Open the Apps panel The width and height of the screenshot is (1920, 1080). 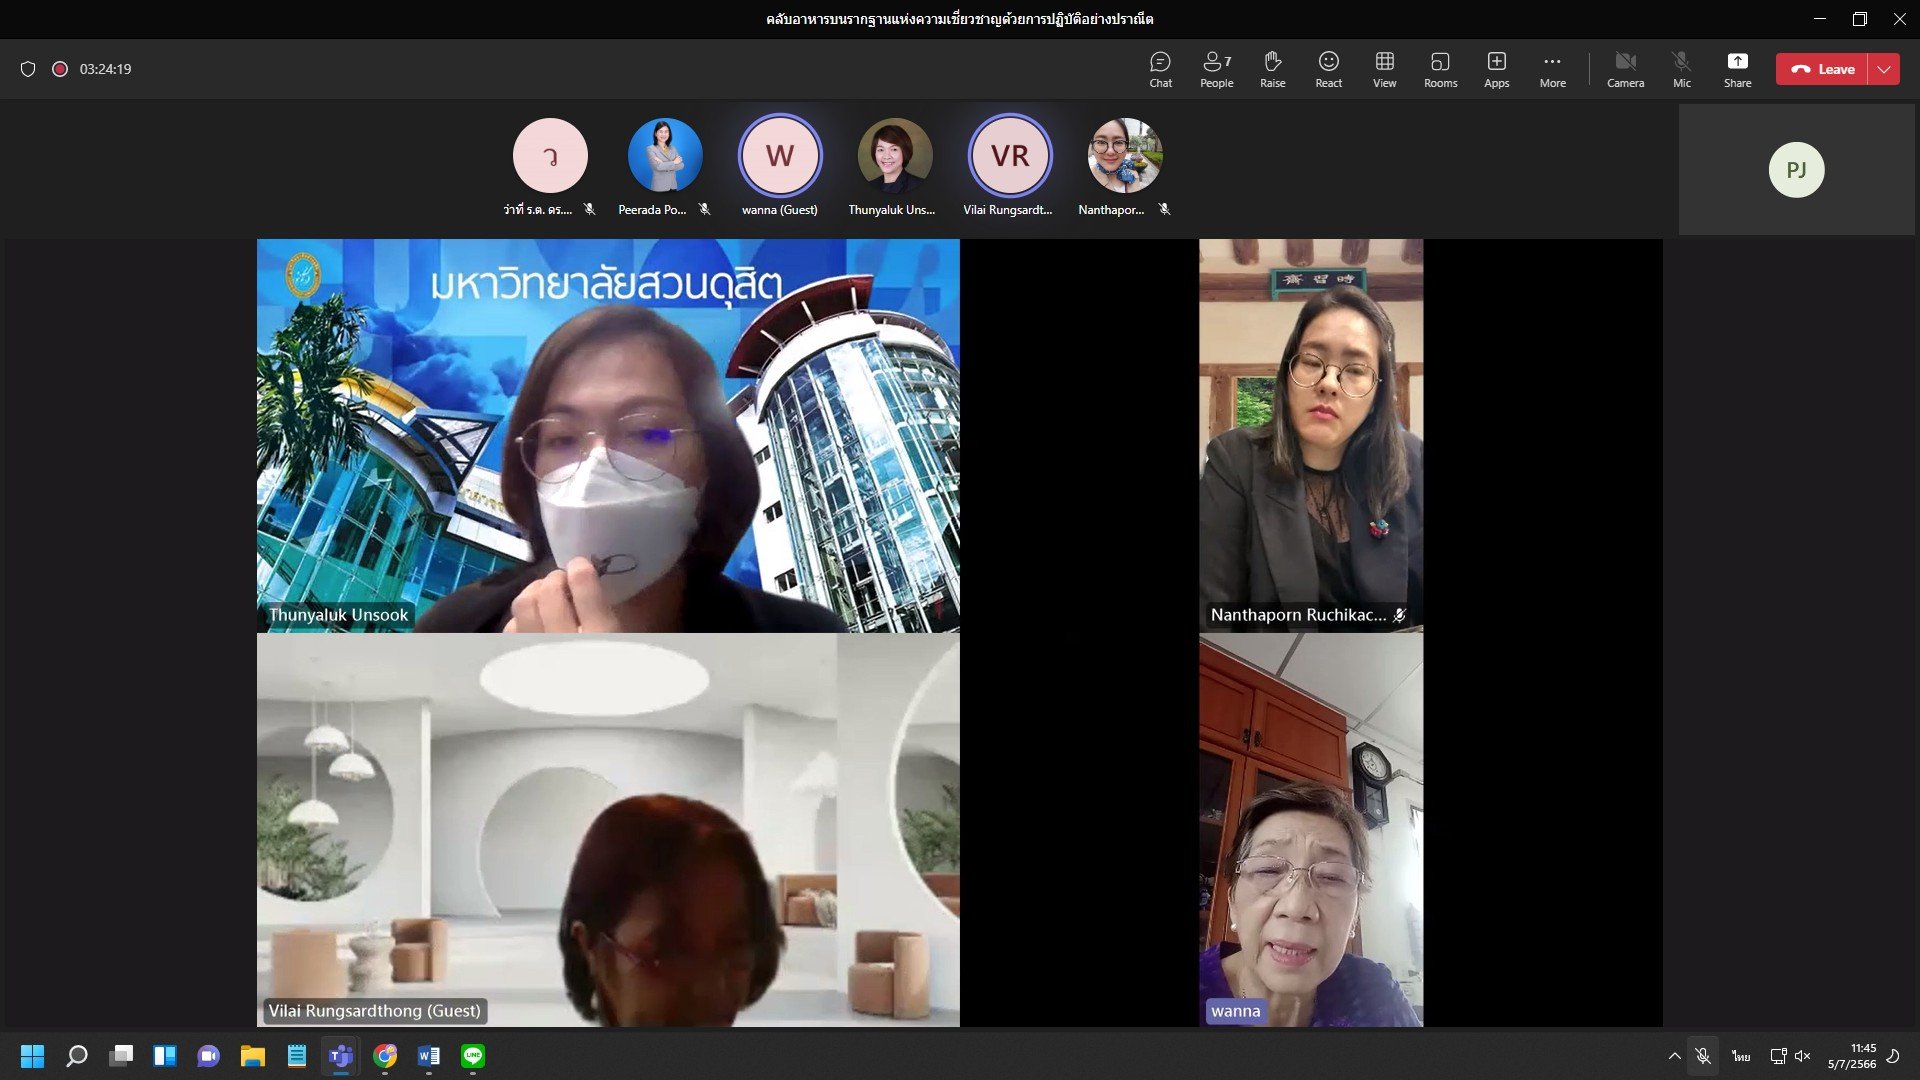point(1496,69)
